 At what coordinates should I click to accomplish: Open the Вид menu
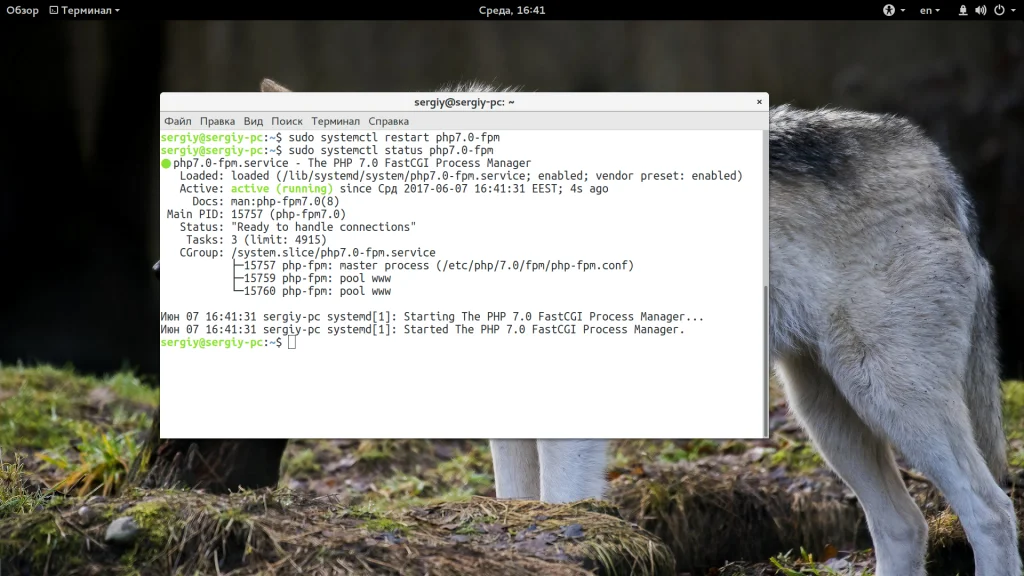pos(253,121)
